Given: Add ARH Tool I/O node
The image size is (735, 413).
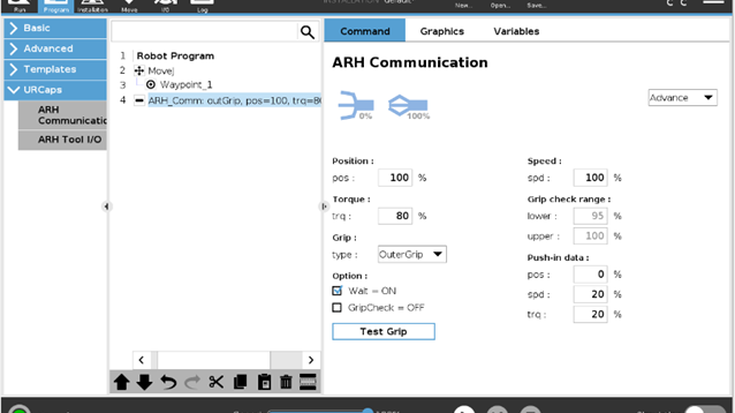Looking at the screenshot, I should click(x=63, y=140).
